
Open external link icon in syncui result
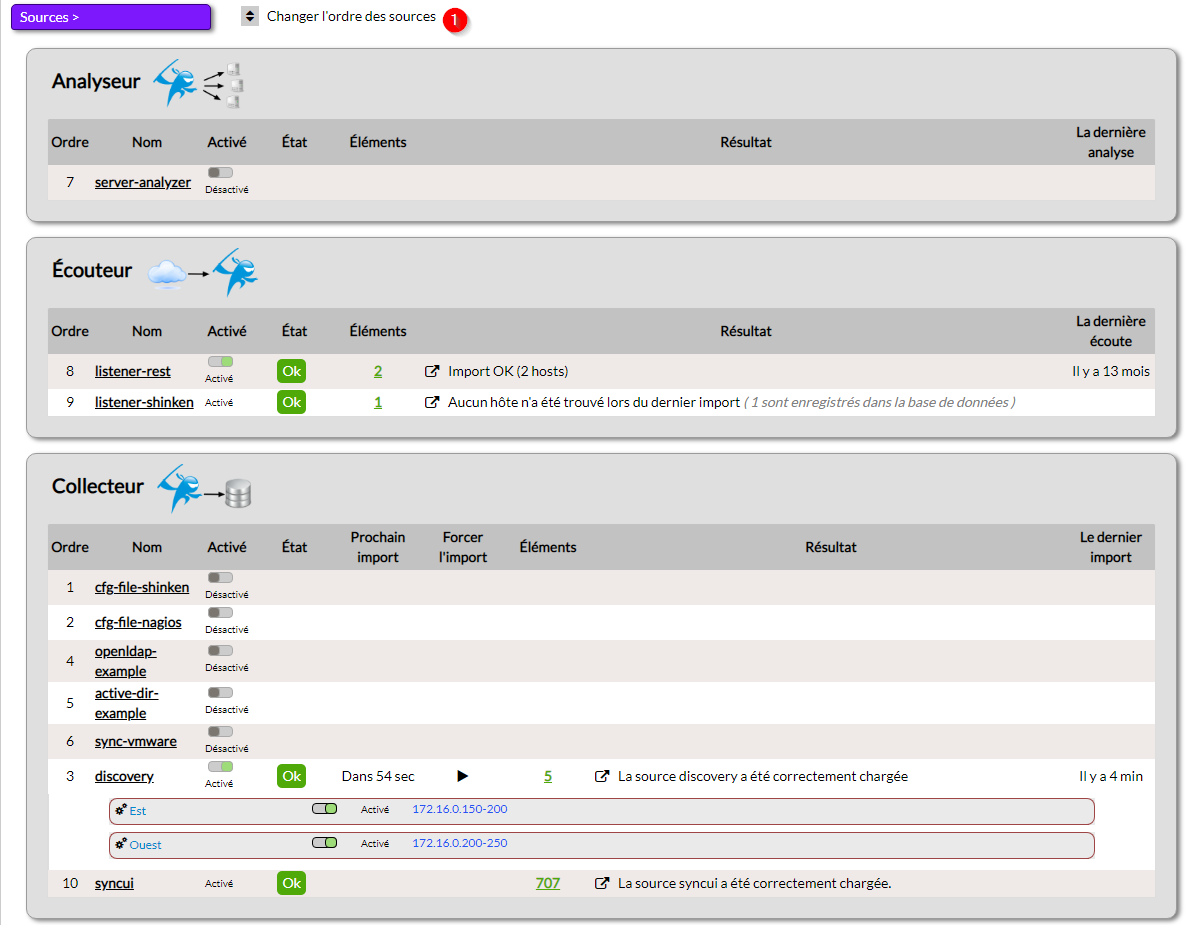tap(602, 884)
